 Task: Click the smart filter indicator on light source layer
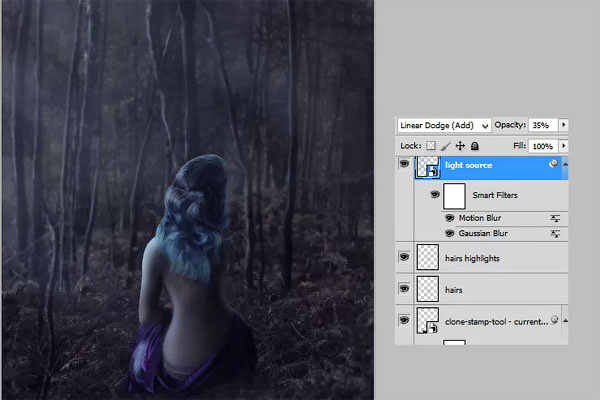tap(553, 164)
